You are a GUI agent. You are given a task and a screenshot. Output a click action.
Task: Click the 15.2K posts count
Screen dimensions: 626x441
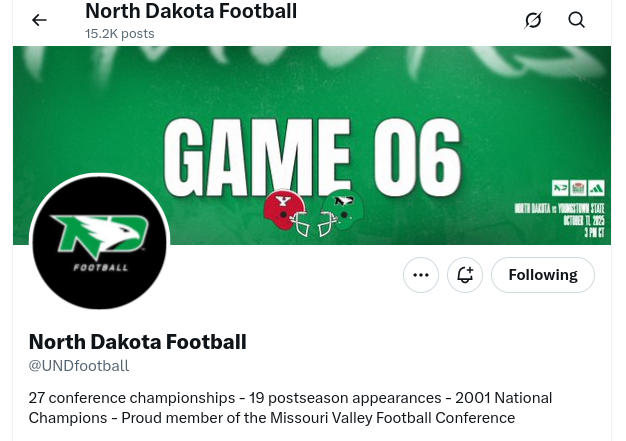pos(120,34)
